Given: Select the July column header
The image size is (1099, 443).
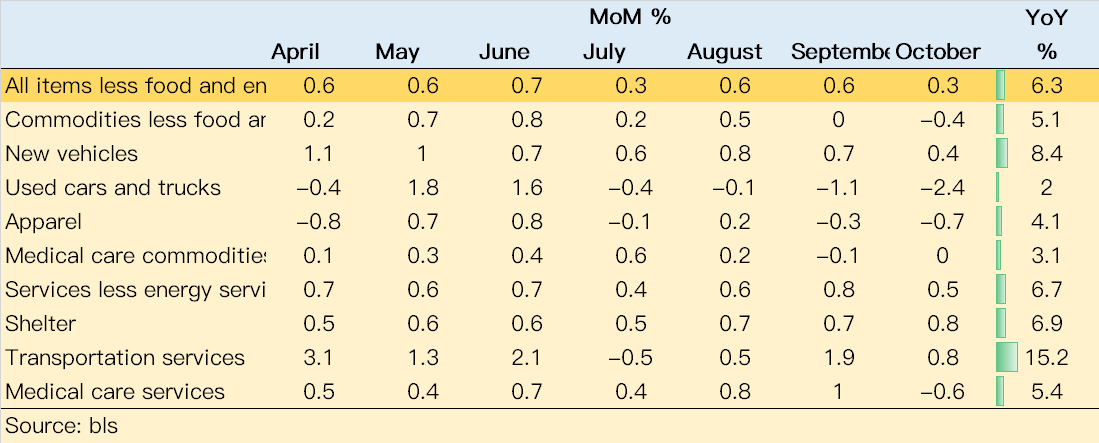Looking at the screenshot, I should tap(604, 53).
